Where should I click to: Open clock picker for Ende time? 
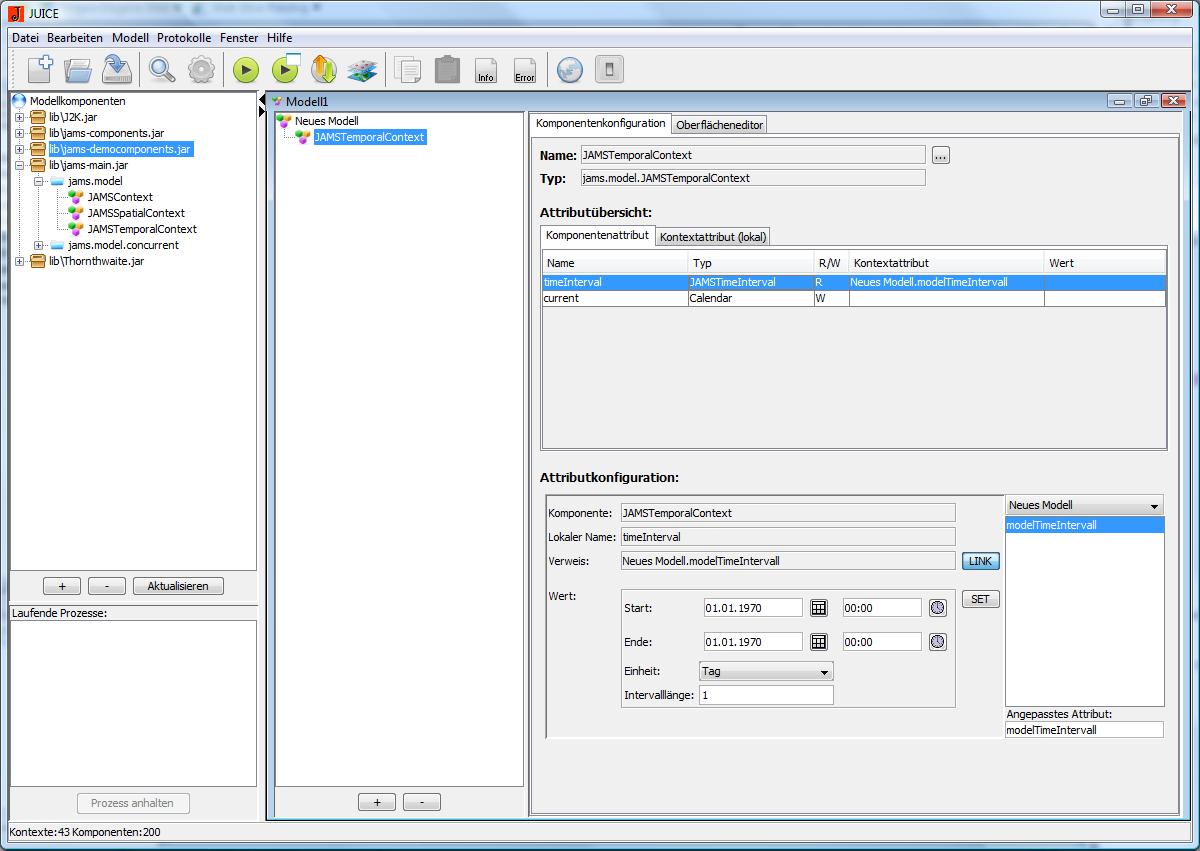[937, 642]
